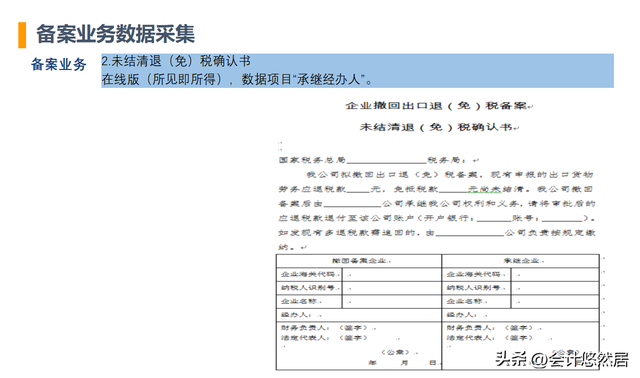
Task: Click the line mentioning "承继经办人"
Action: point(237,79)
